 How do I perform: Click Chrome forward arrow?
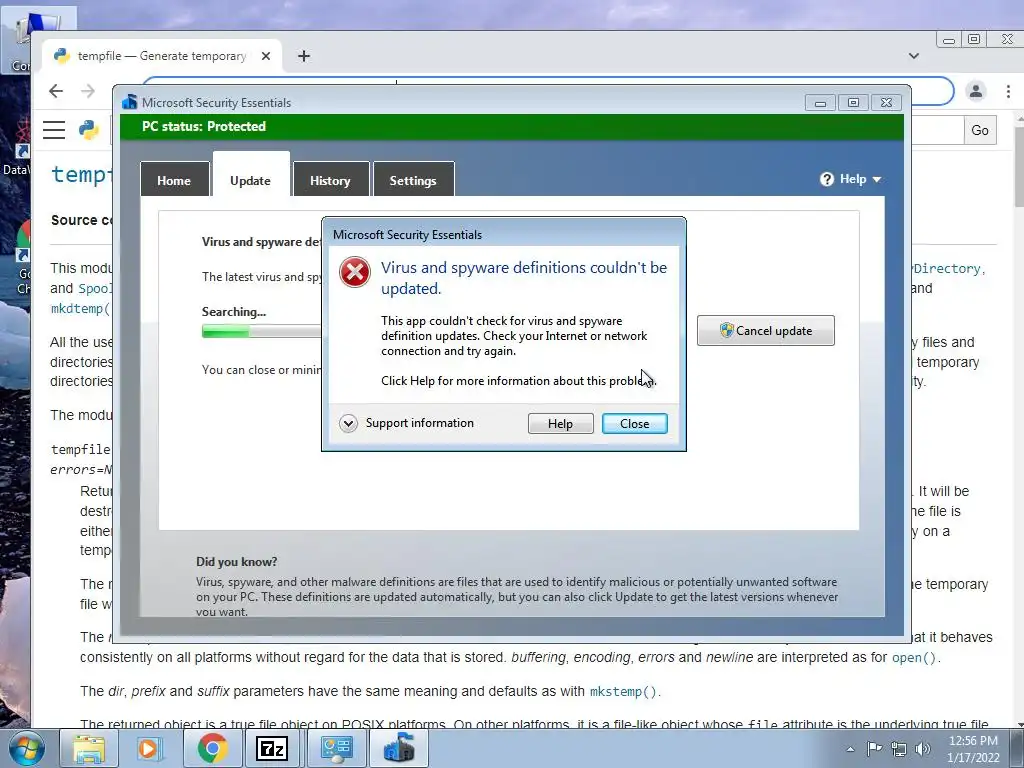click(x=88, y=91)
